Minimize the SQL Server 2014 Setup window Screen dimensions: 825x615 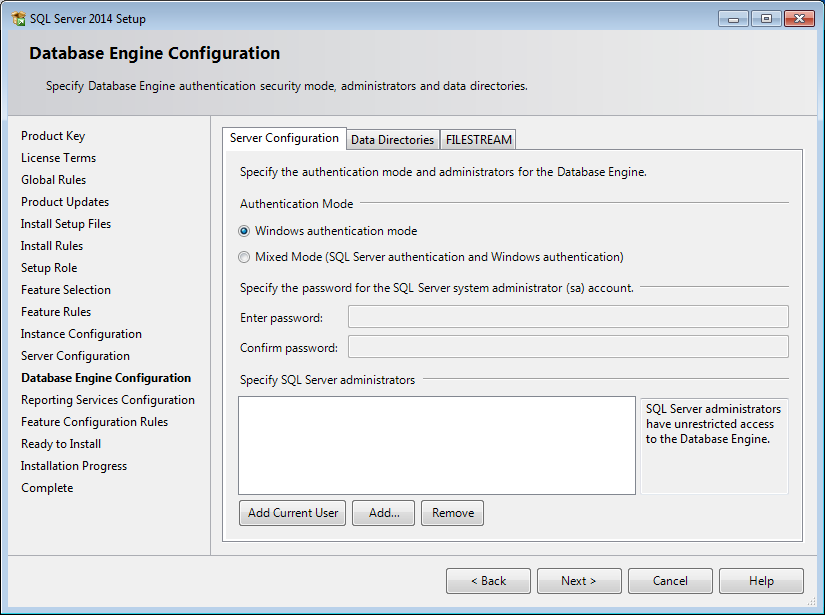coord(733,19)
